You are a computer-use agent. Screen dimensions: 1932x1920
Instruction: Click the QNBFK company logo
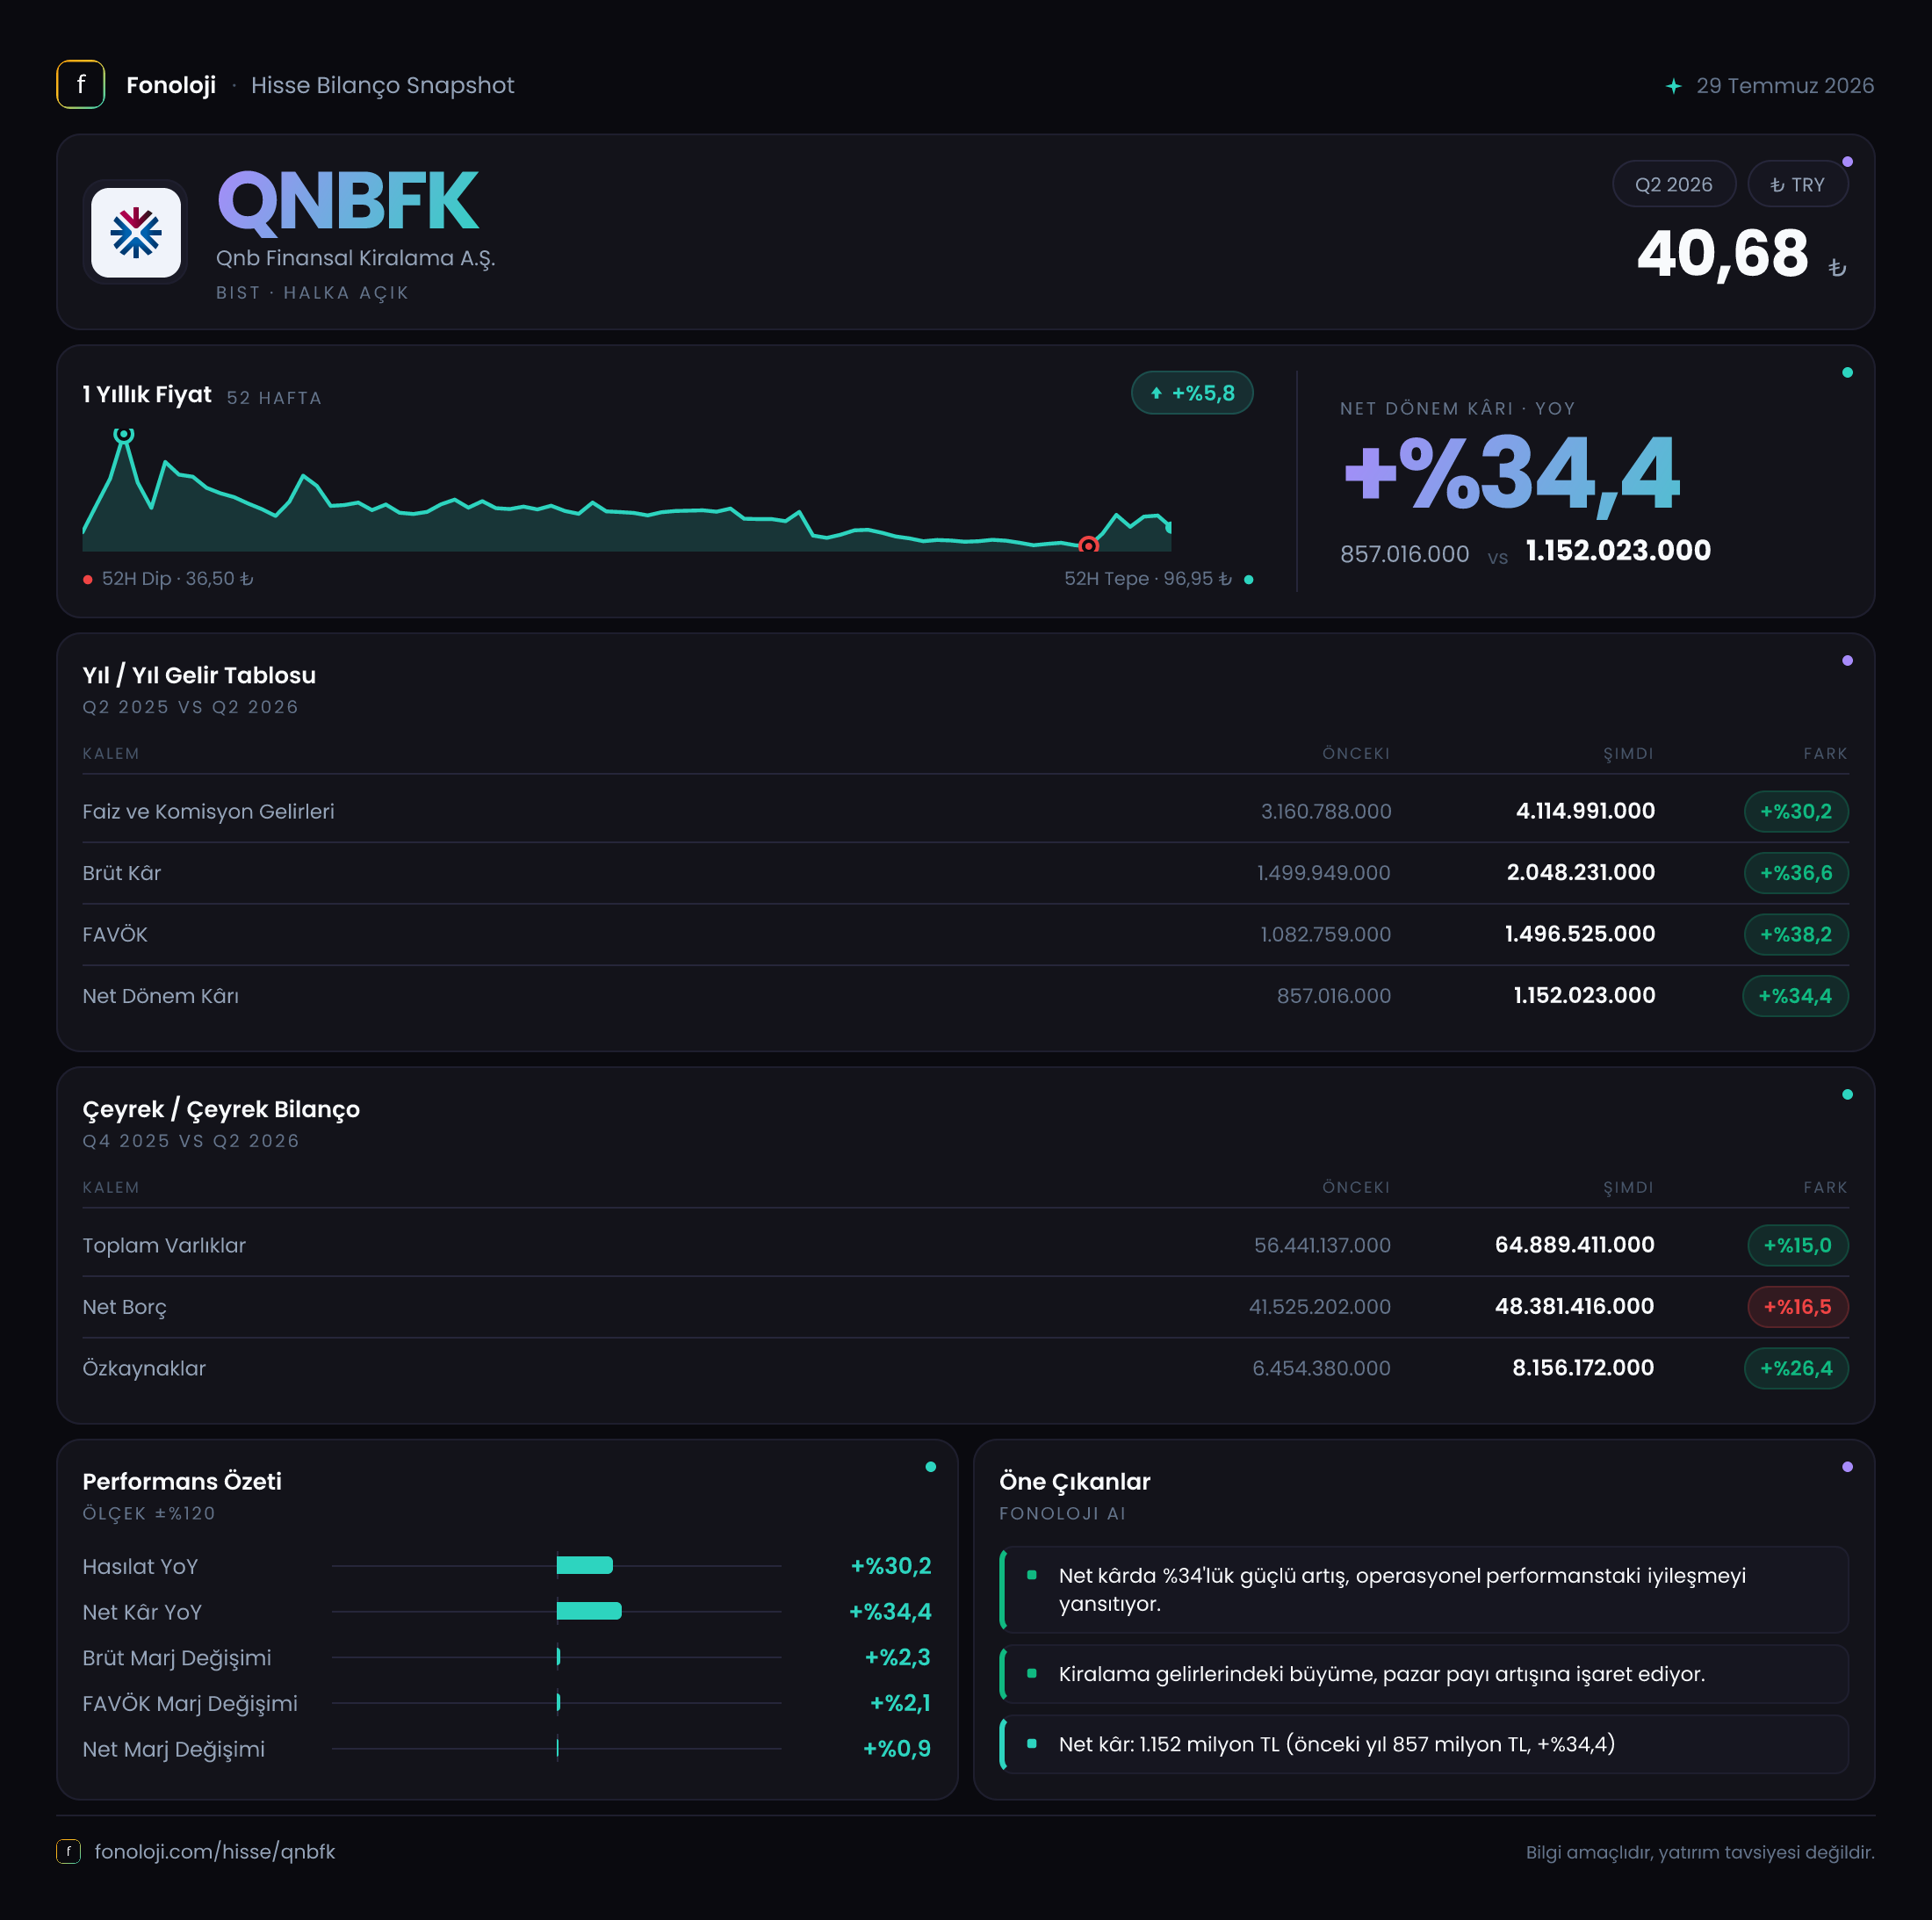[136, 233]
